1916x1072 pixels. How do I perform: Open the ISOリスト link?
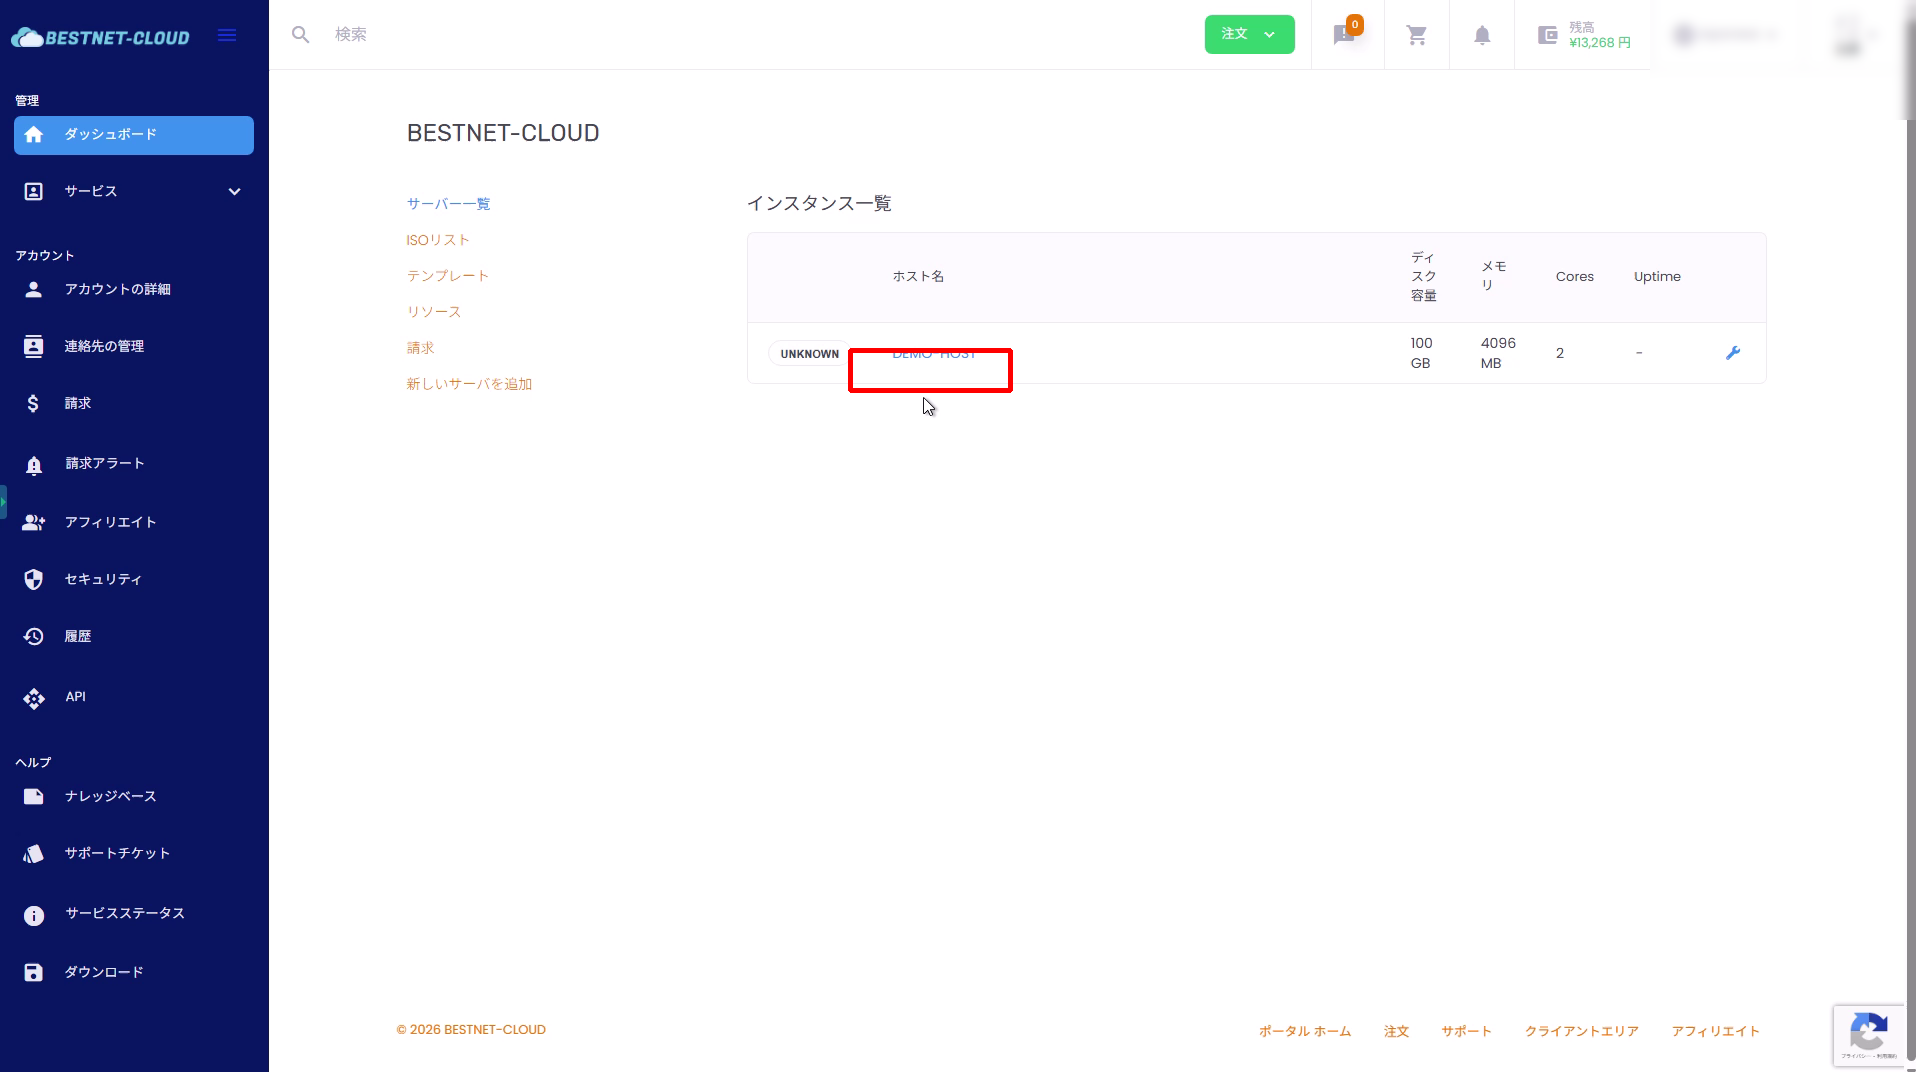(438, 240)
